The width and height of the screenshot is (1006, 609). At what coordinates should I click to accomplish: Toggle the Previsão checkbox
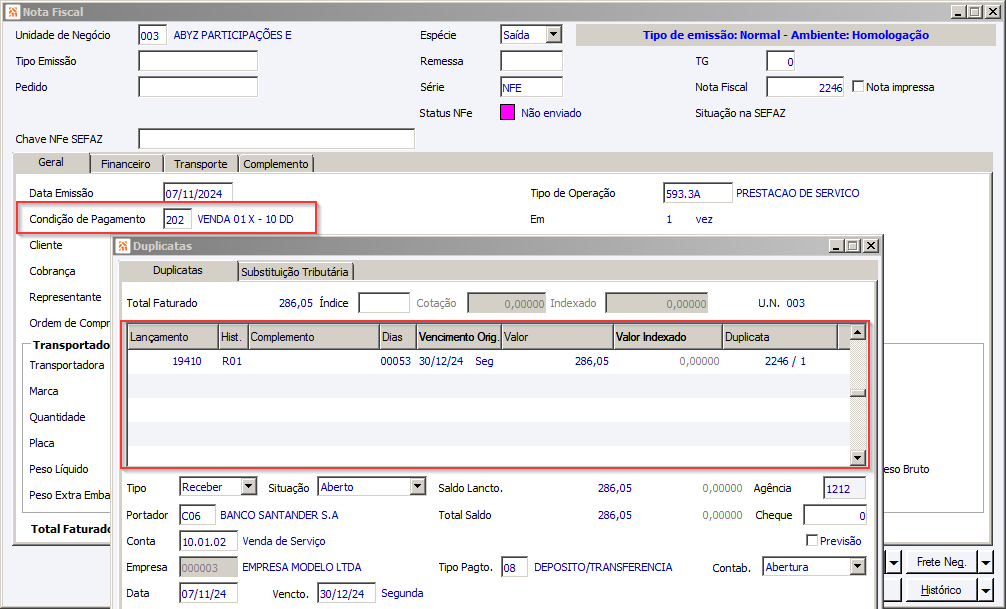click(812, 540)
